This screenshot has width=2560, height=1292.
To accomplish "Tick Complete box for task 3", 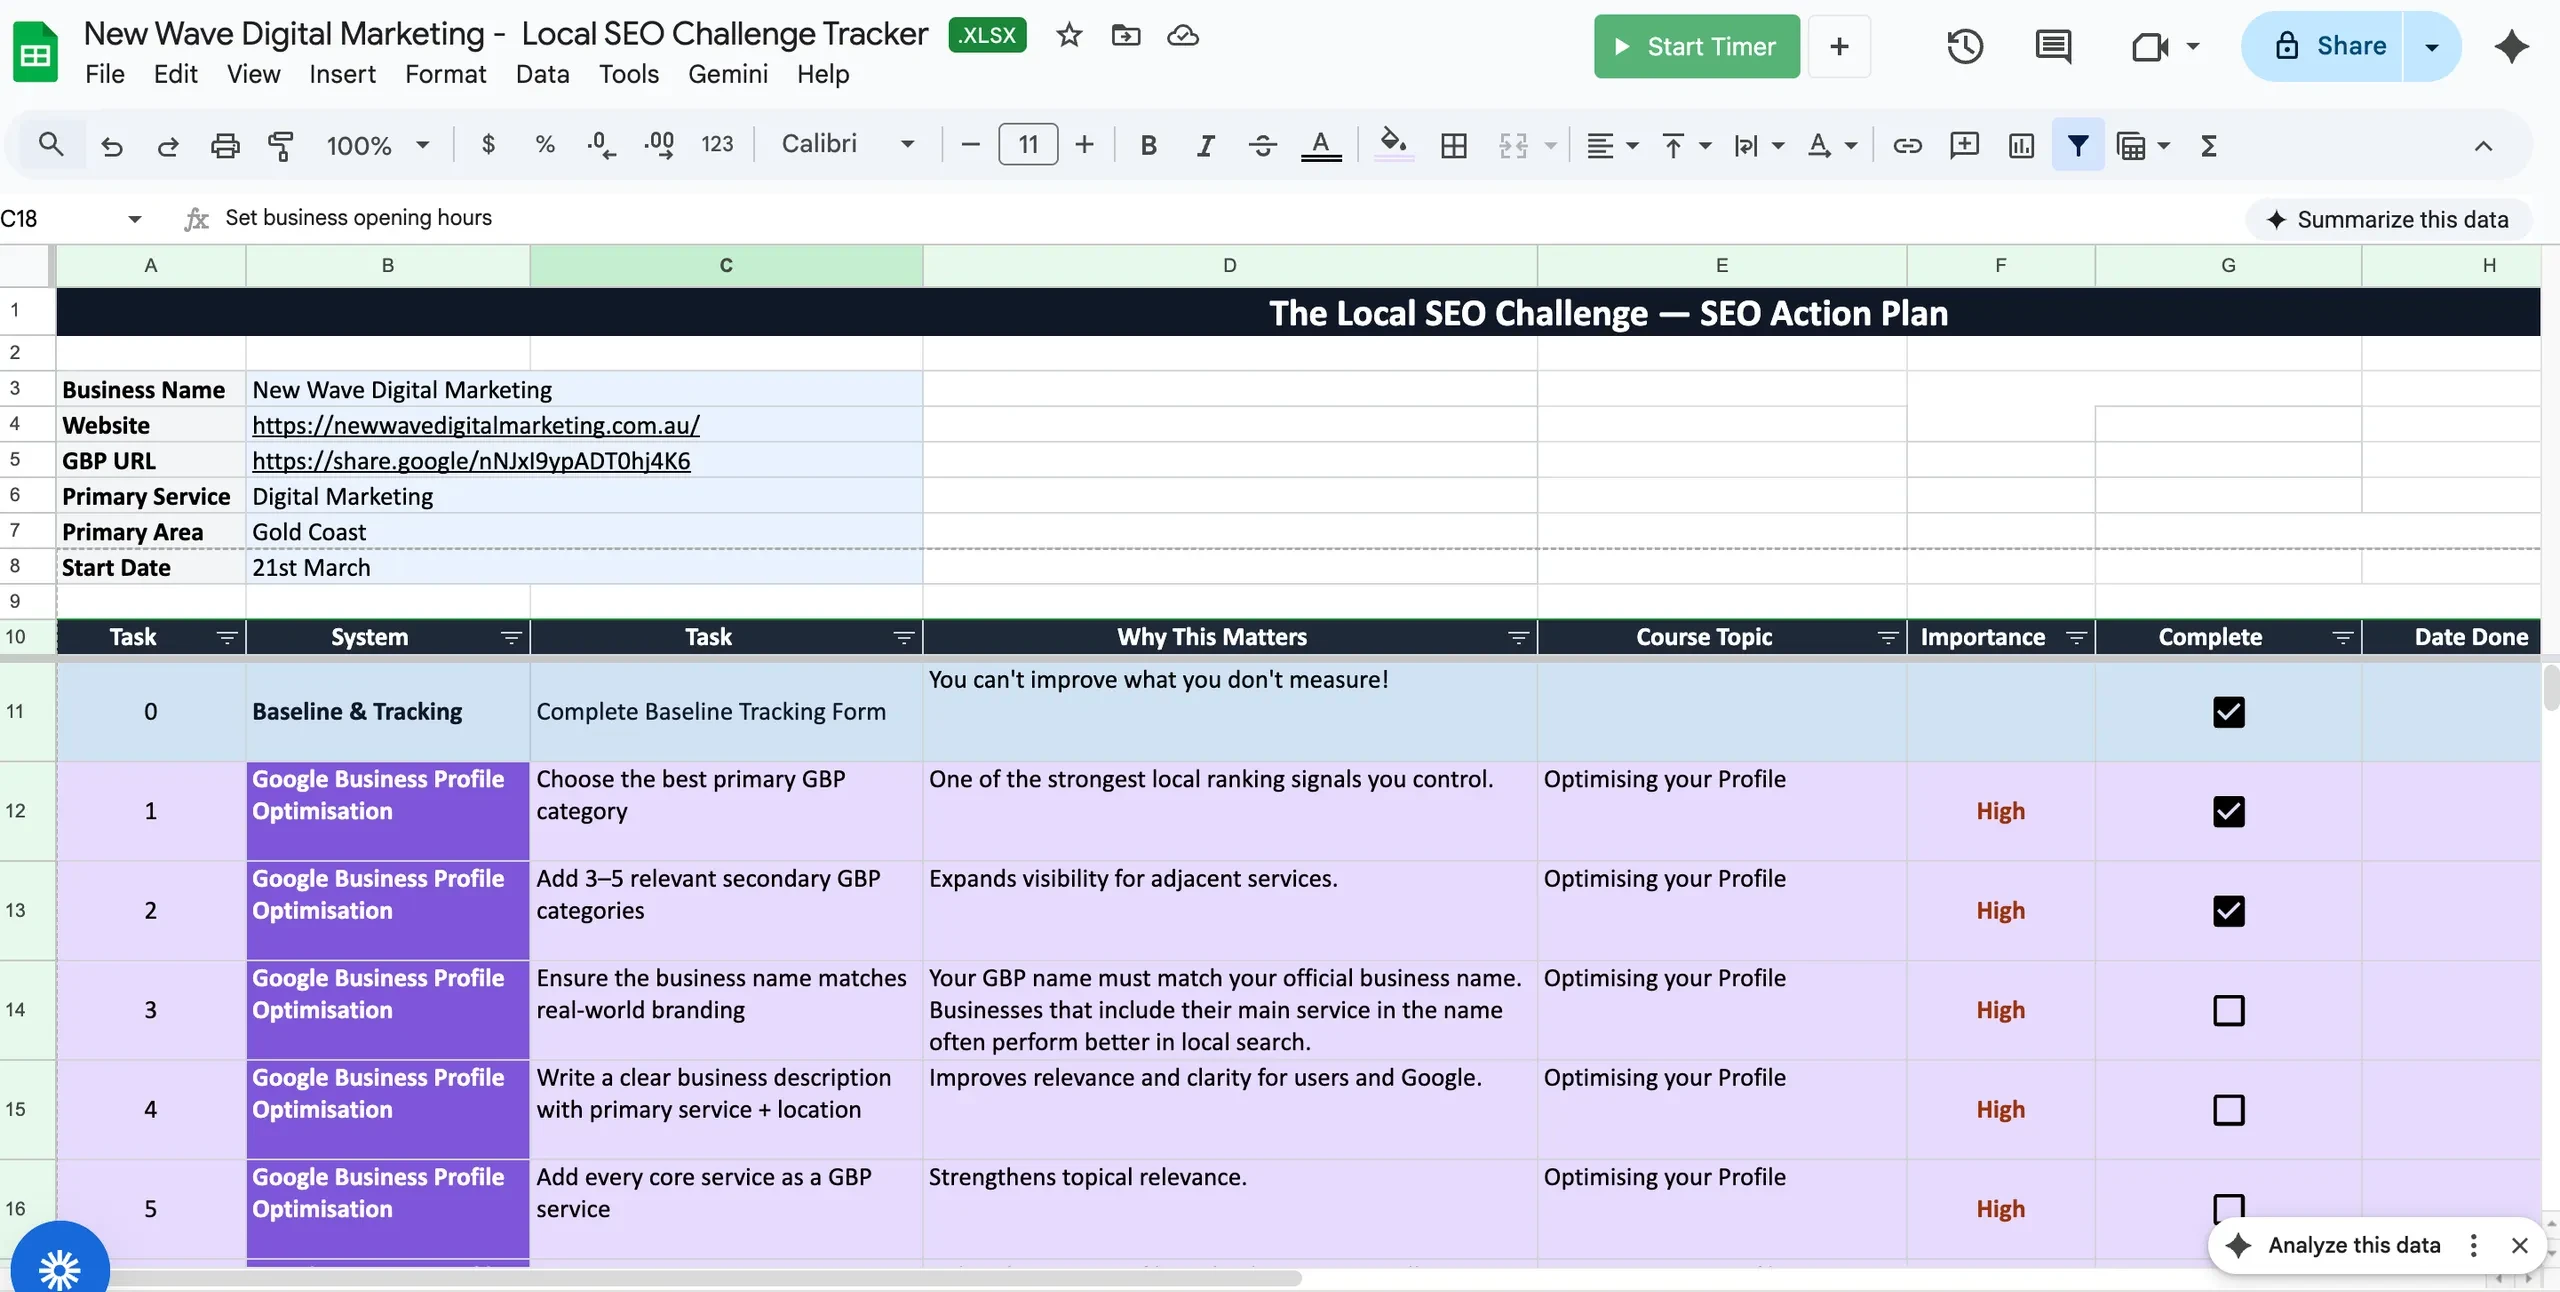I will click(x=2228, y=1010).
